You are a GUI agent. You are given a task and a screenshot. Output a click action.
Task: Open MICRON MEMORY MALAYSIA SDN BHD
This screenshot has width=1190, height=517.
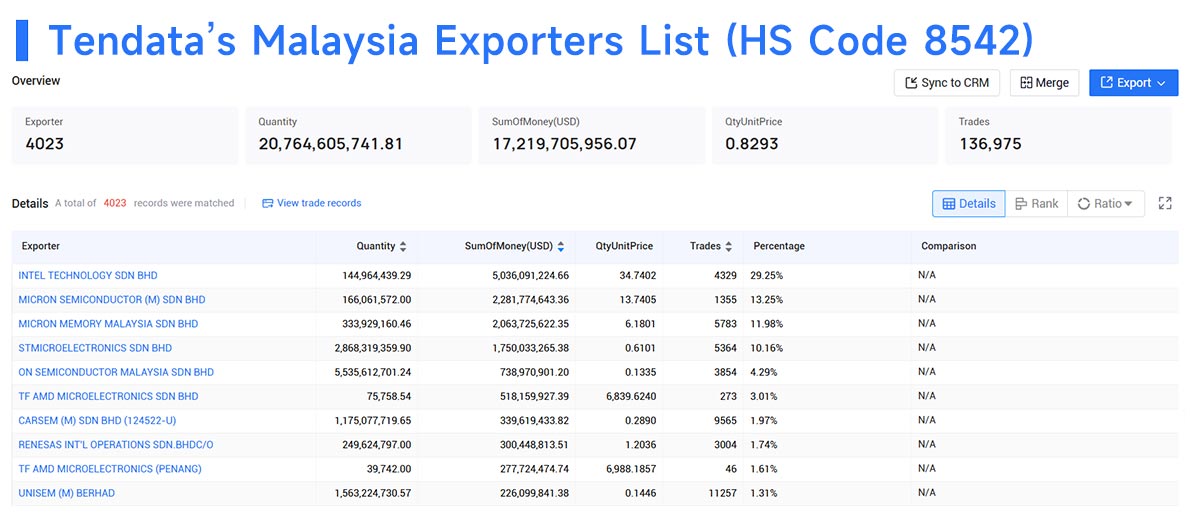tap(108, 324)
